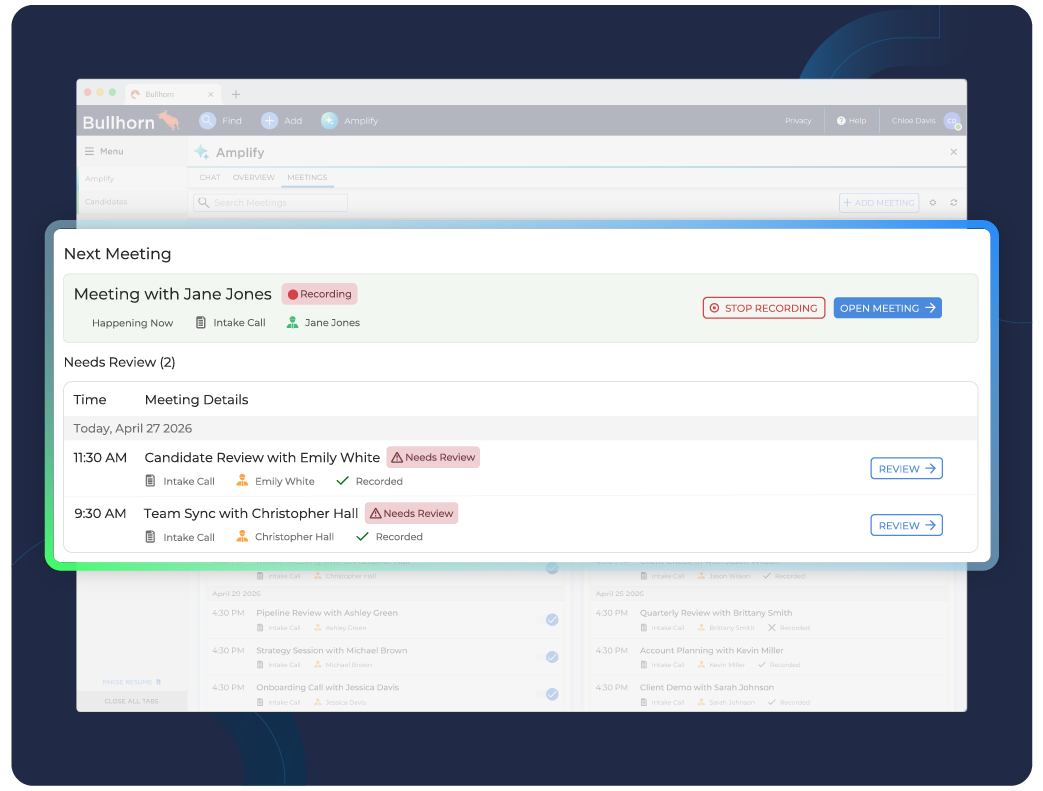1043x791 pixels.
Task: Toggle check on Strategy Session with Michael Brown
Action: point(552,657)
